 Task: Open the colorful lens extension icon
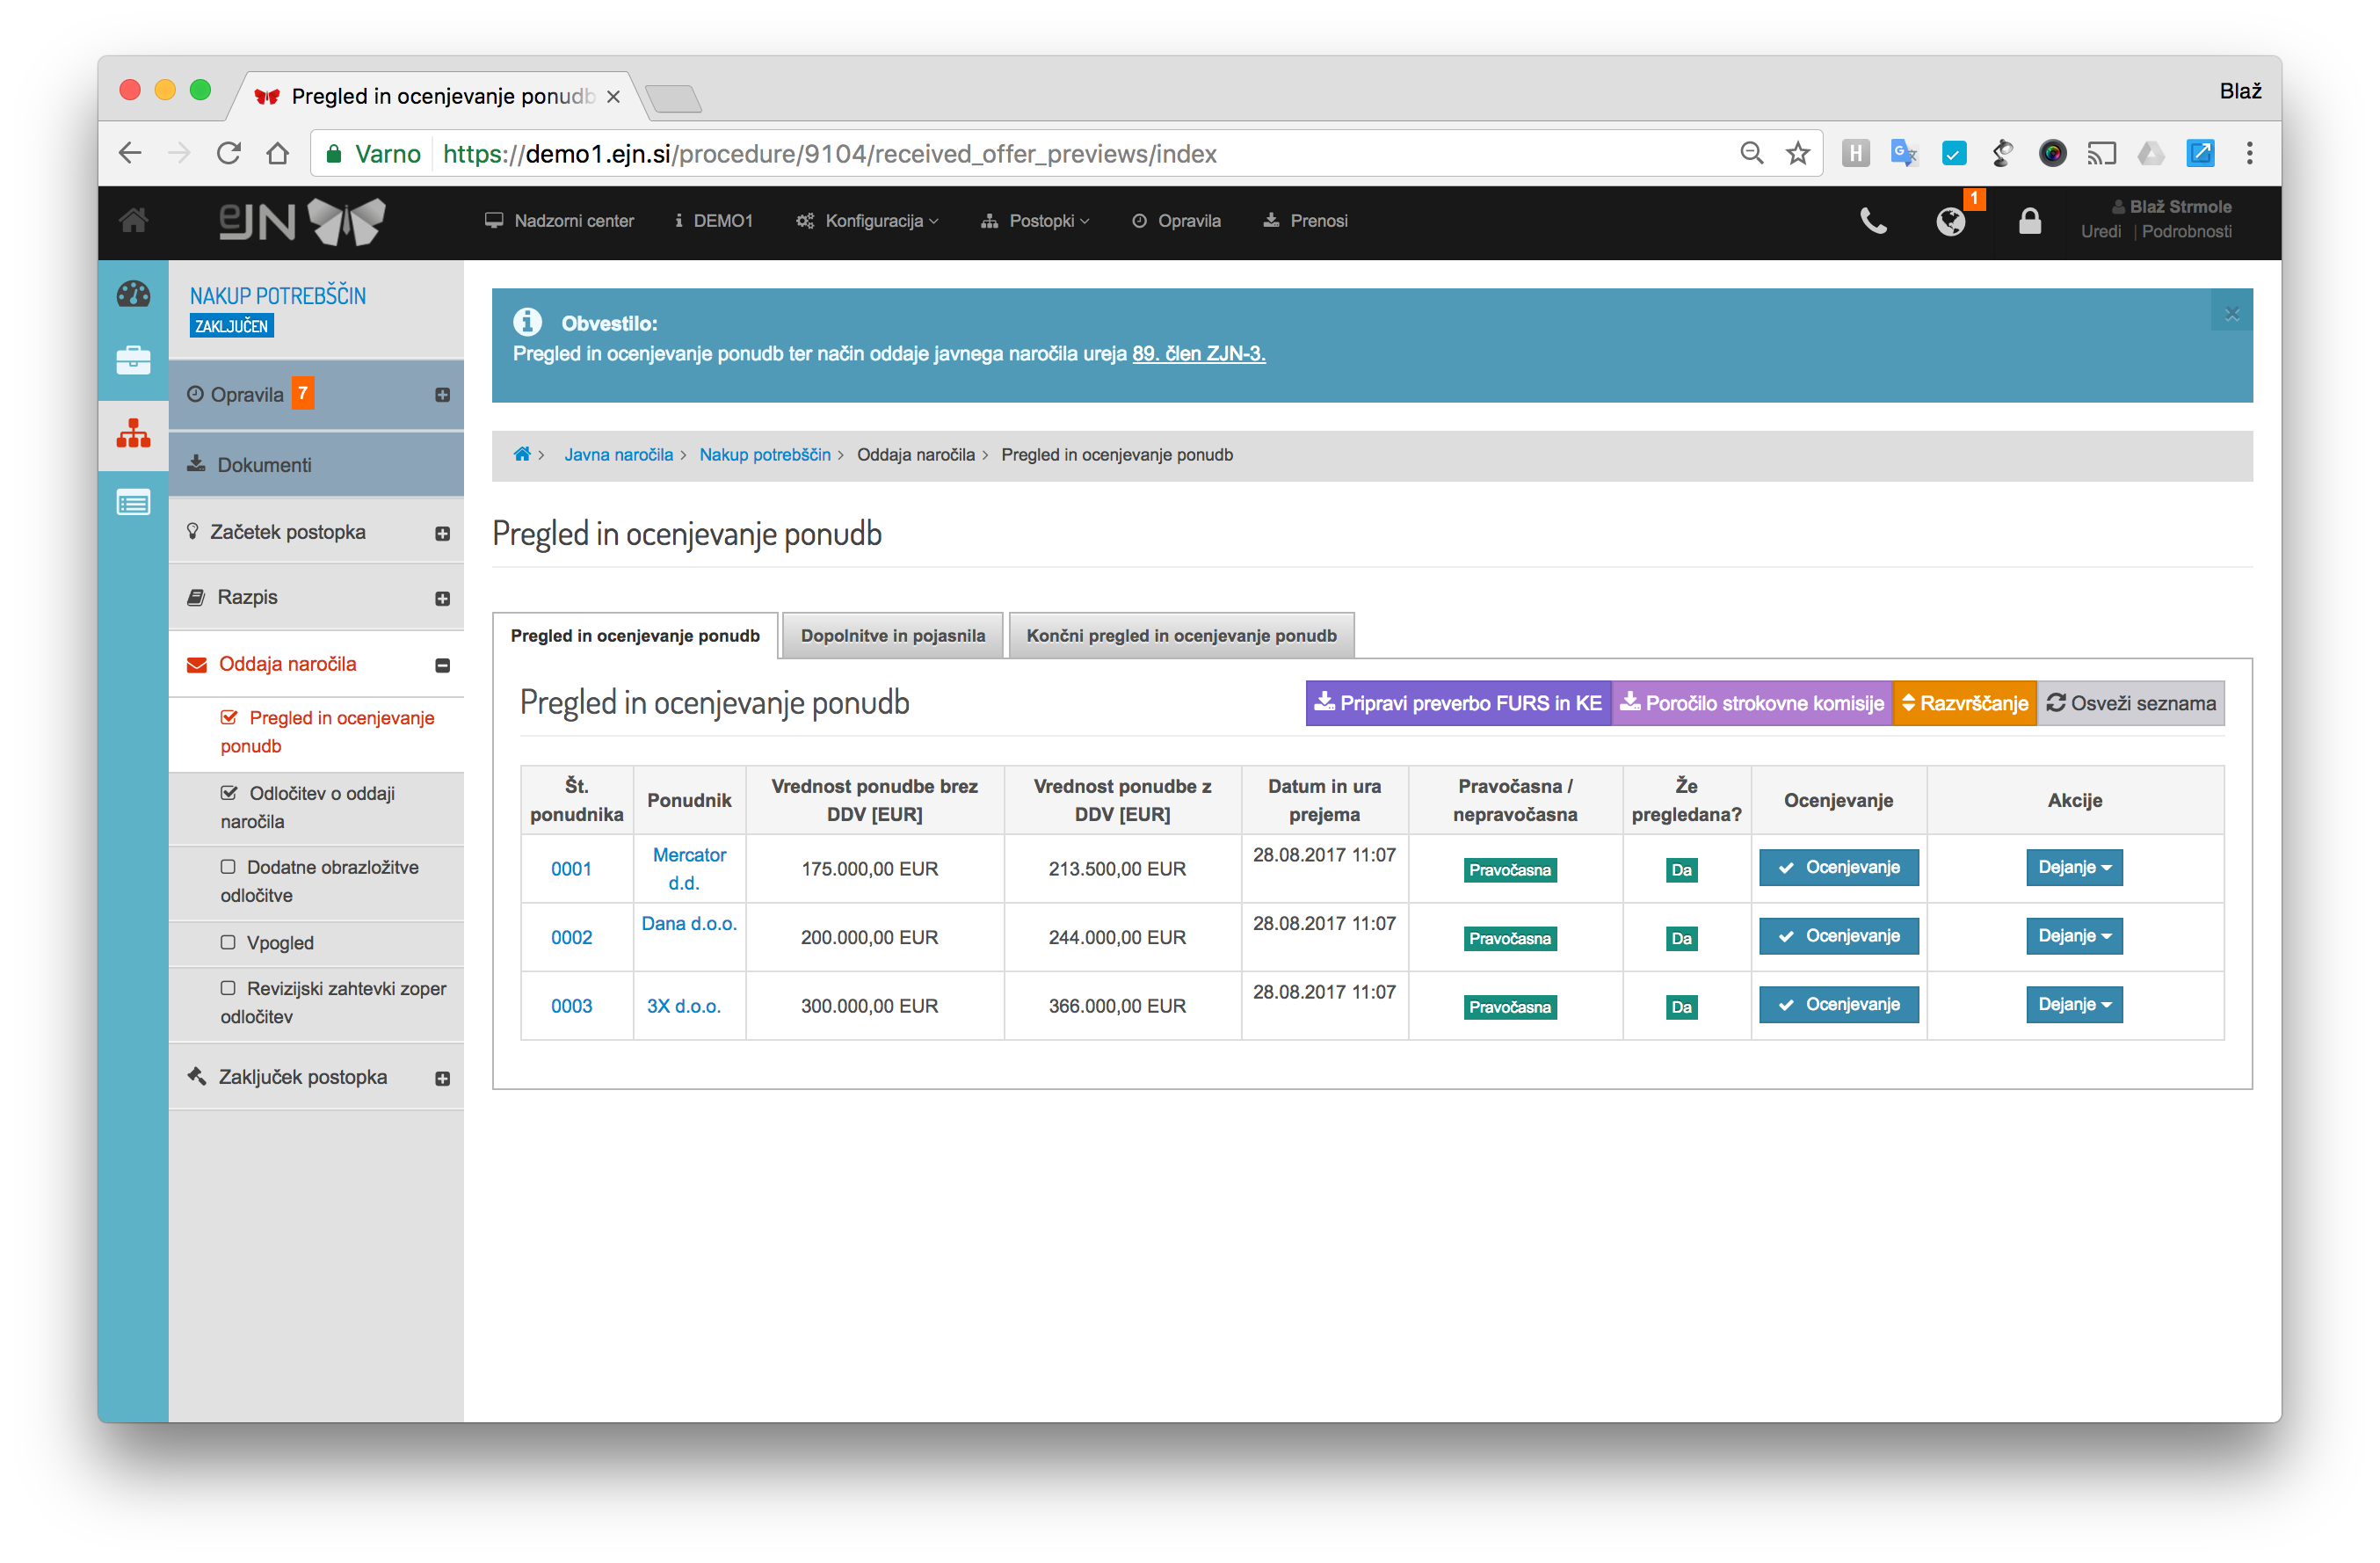[x=2052, y=153]
